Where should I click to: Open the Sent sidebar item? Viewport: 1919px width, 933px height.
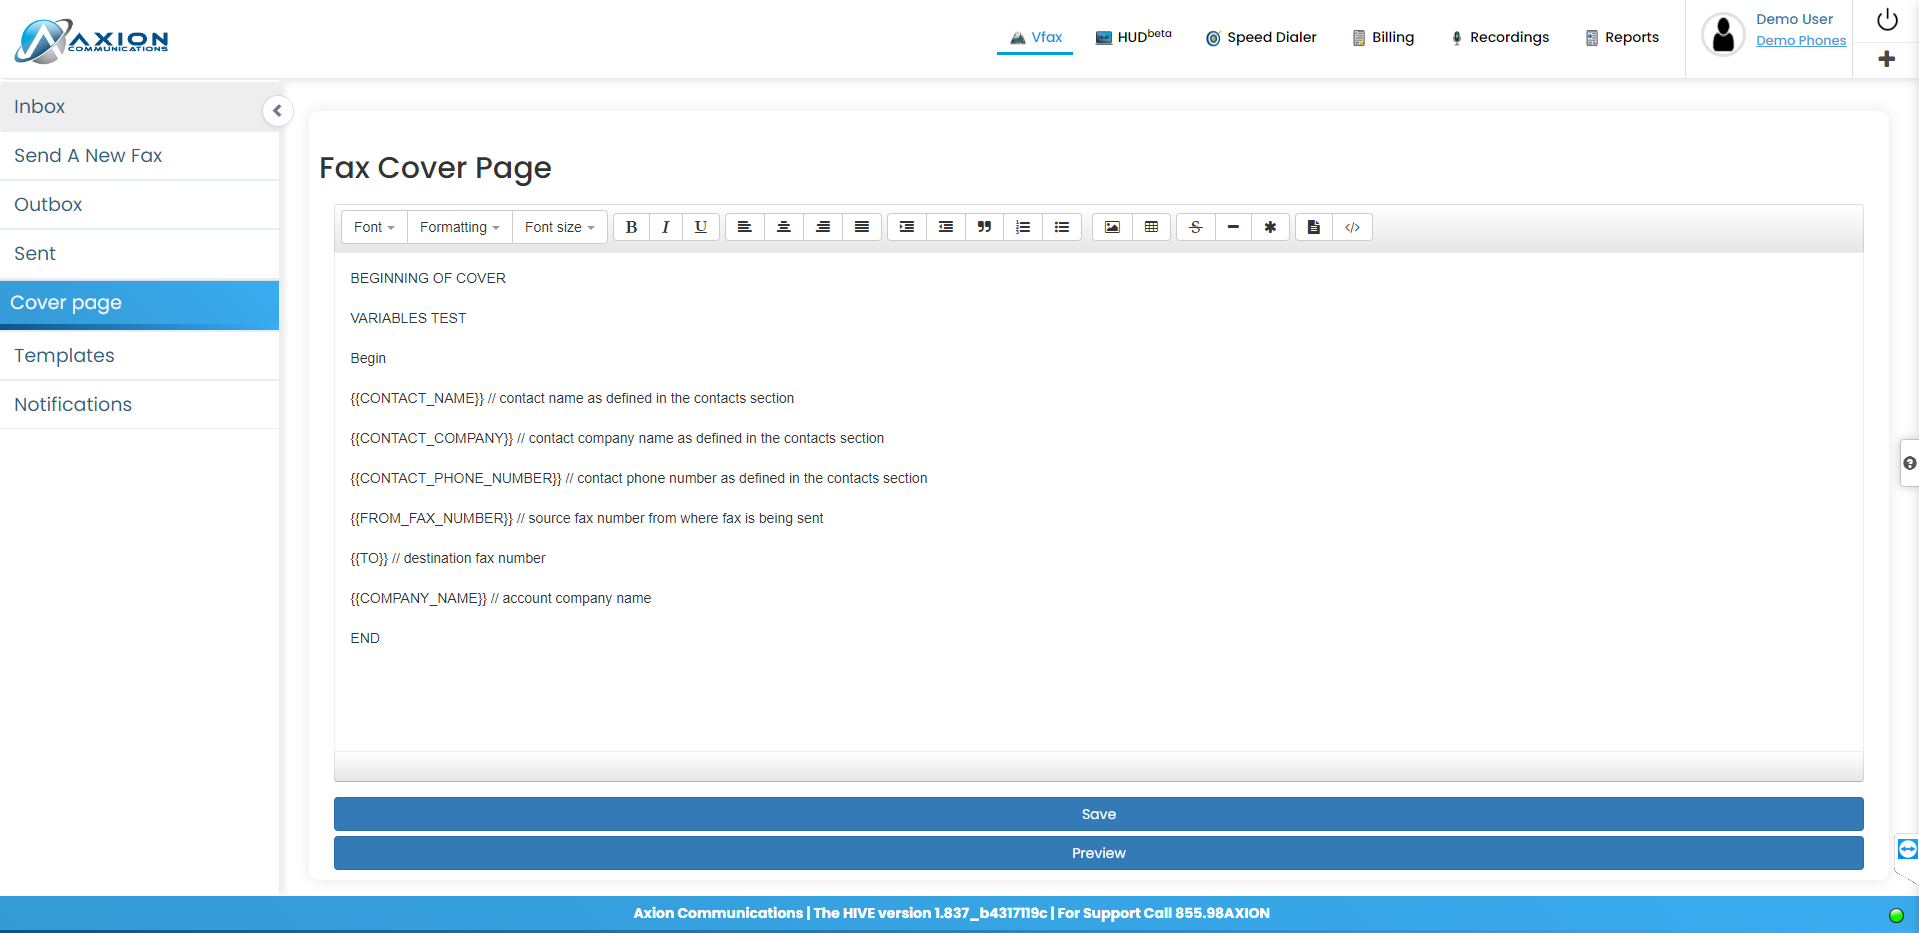(x=139, y=254)
